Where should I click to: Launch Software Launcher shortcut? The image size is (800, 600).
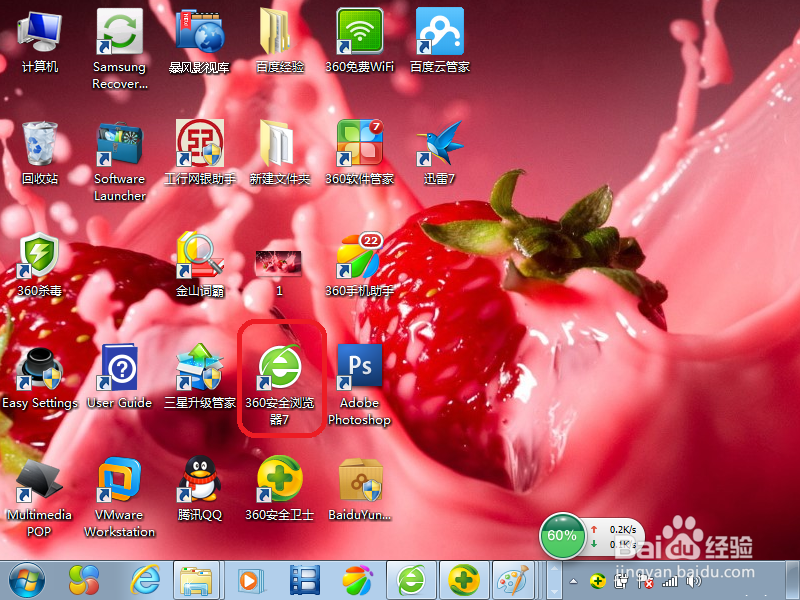tap(120, 161)
